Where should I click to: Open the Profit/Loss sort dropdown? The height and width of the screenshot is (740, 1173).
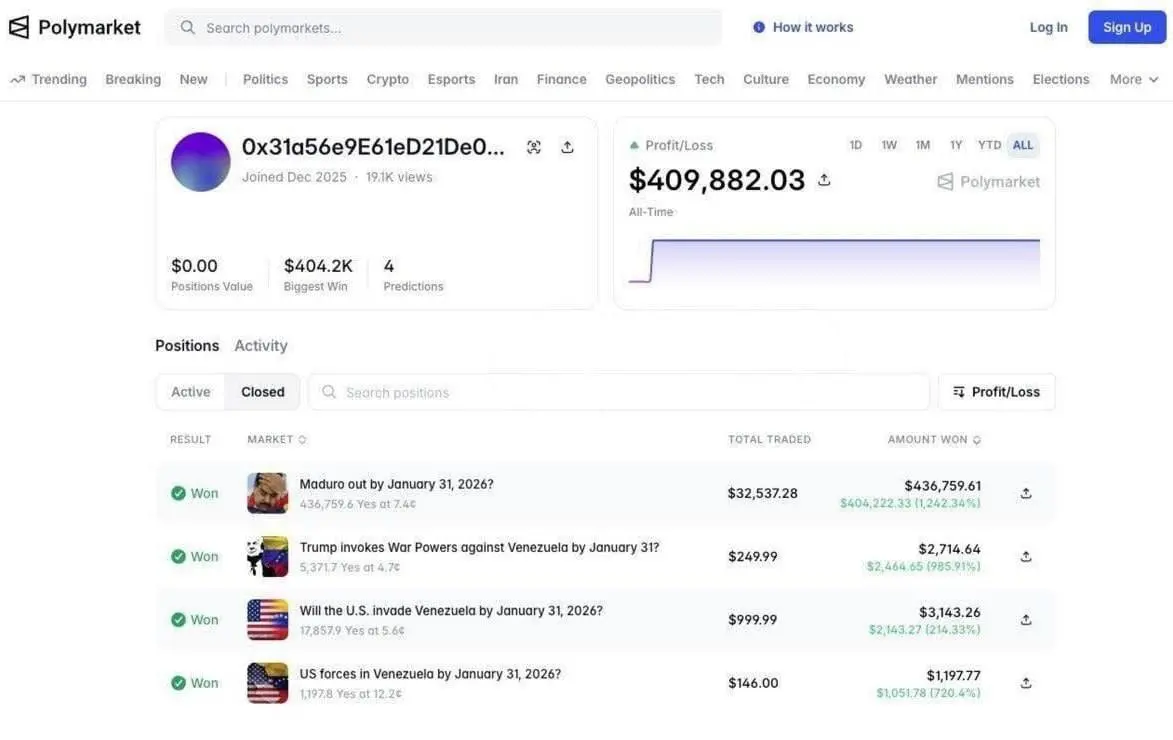(x=996, y=392)
